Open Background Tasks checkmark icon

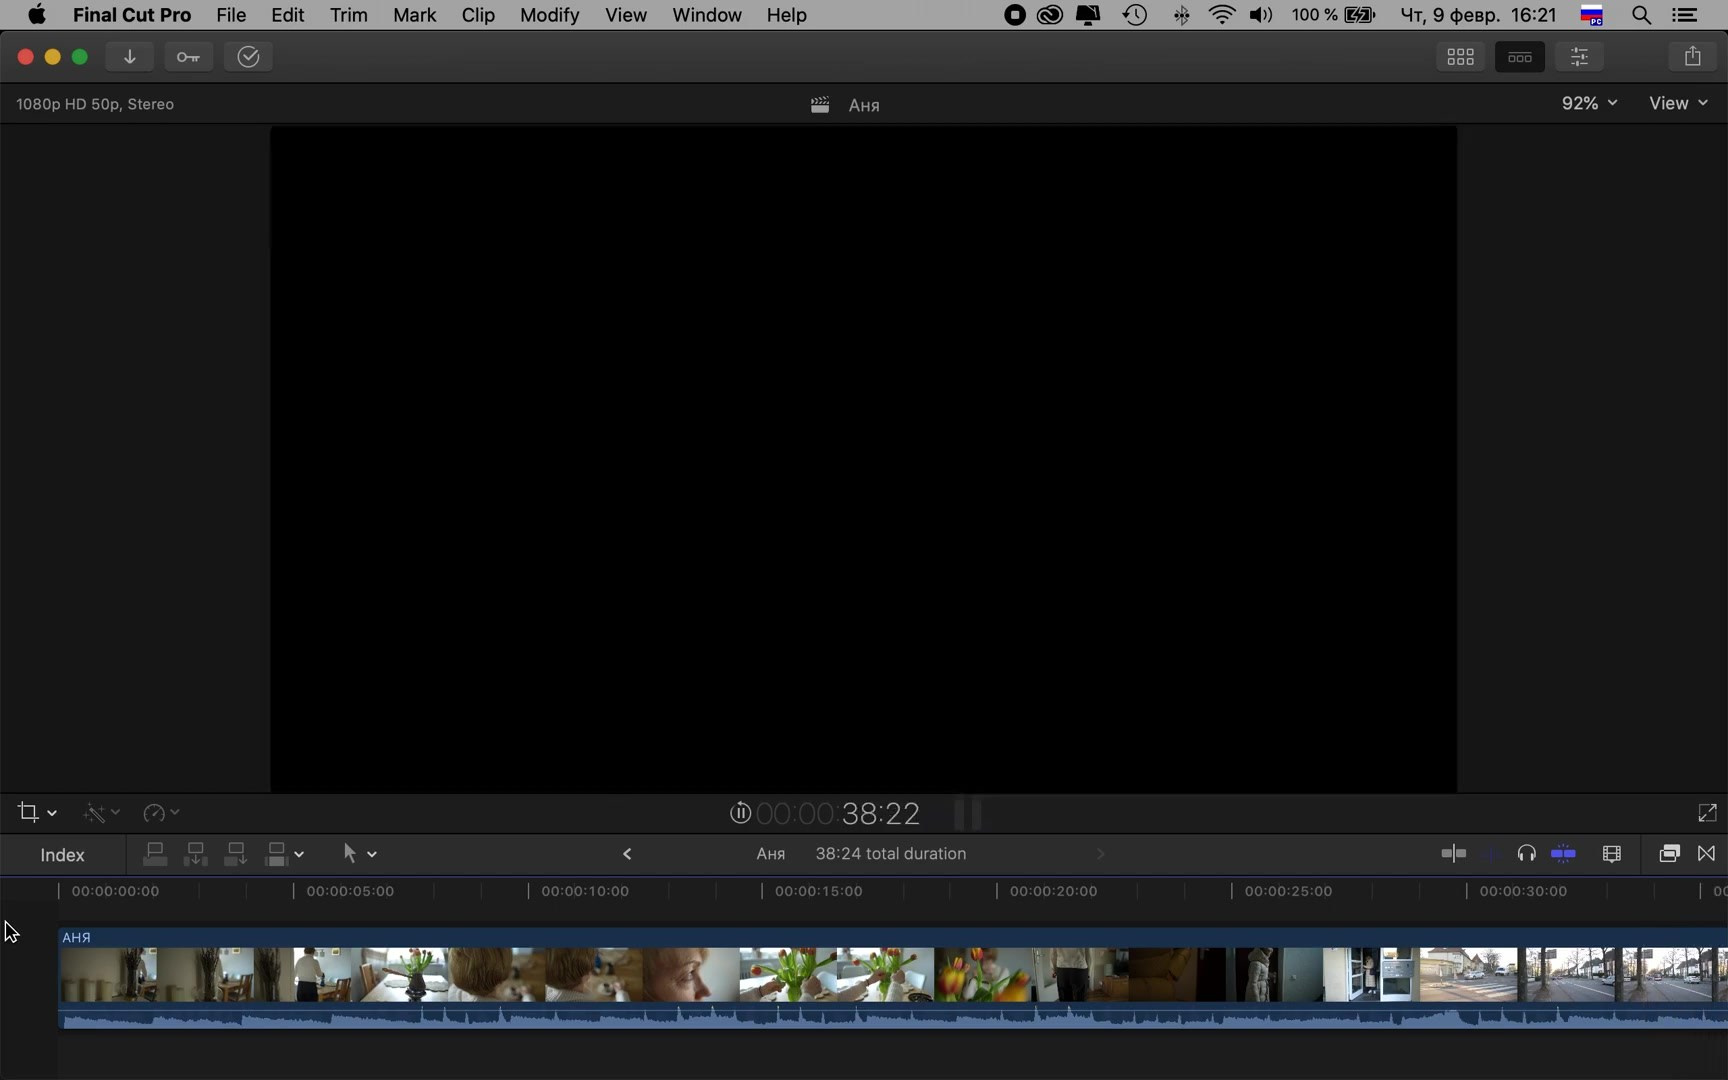tap(248, 57)
